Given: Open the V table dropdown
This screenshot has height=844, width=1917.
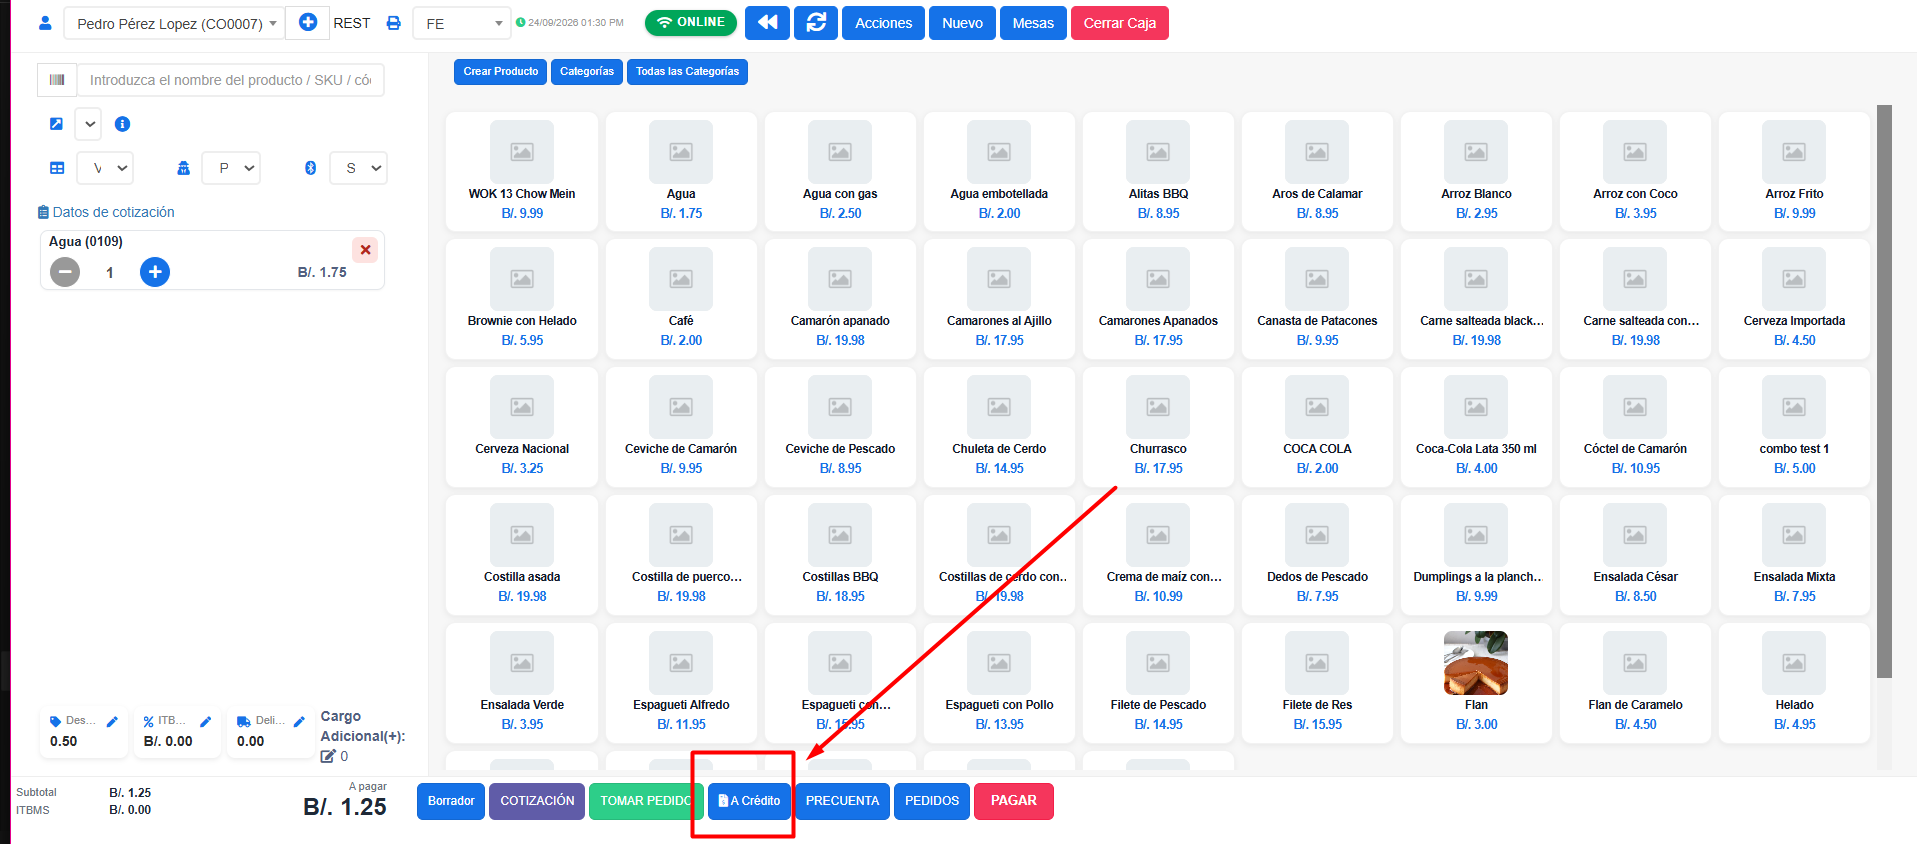Looking at the screenshot, I should click(106, 168).
